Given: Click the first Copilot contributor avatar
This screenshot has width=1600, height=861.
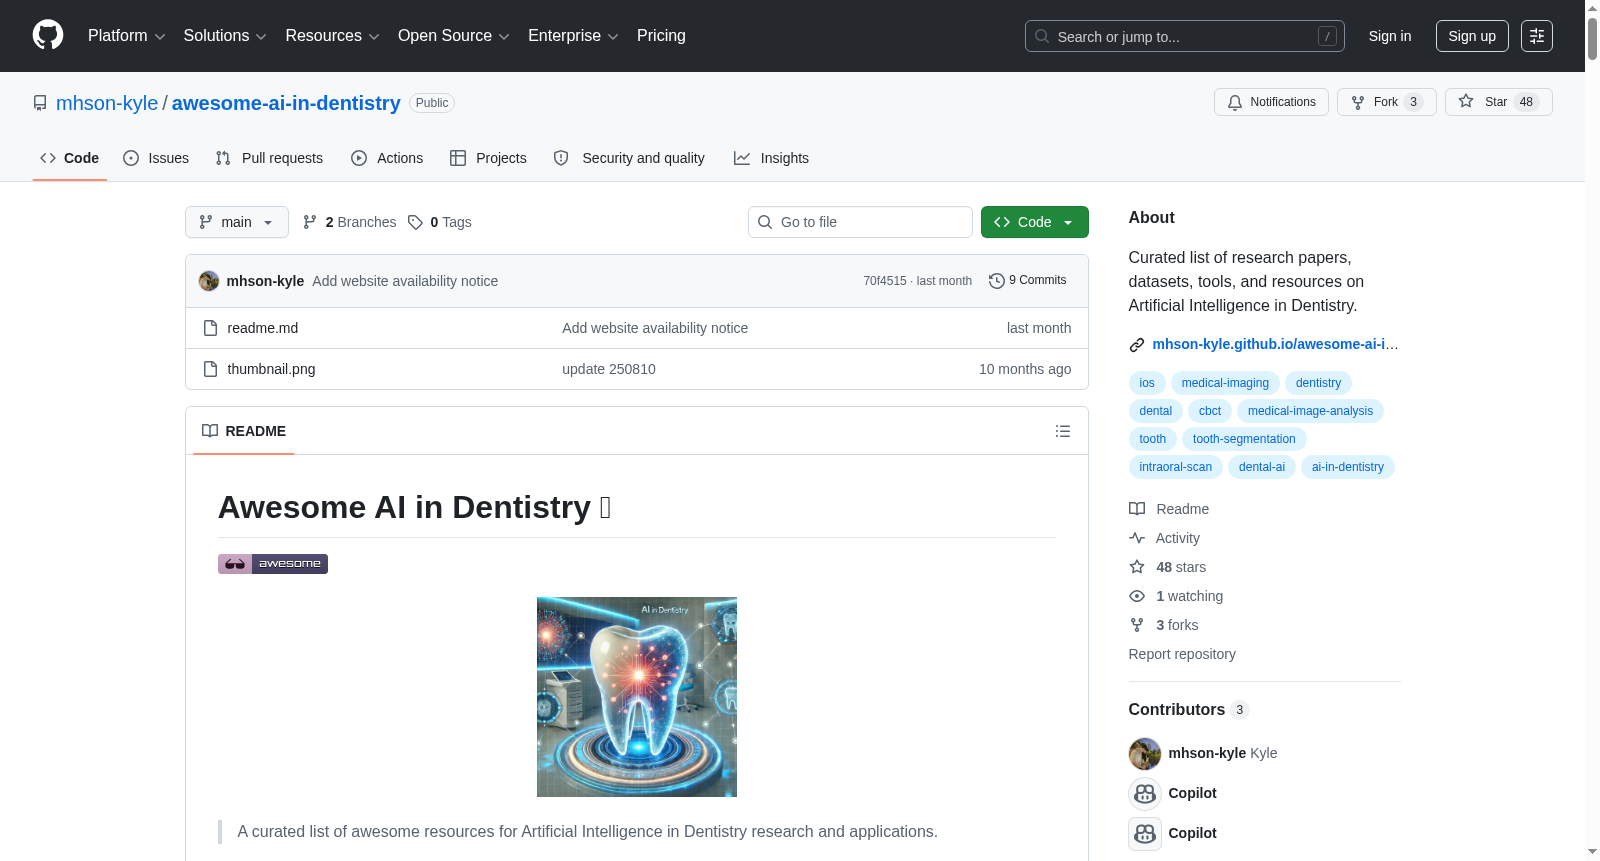Looking at the screenshot, I should pyautogui.click(x=1145, y=793).
